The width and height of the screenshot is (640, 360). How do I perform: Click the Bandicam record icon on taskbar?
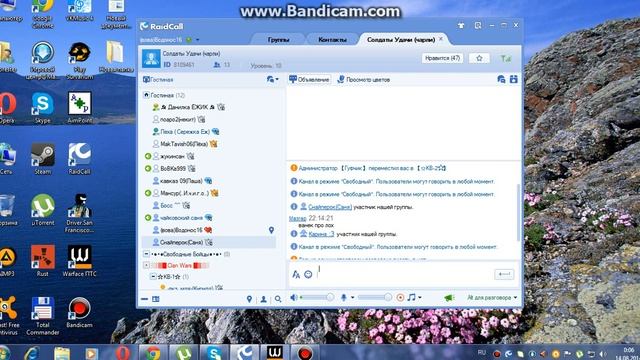tap(304, 353)
